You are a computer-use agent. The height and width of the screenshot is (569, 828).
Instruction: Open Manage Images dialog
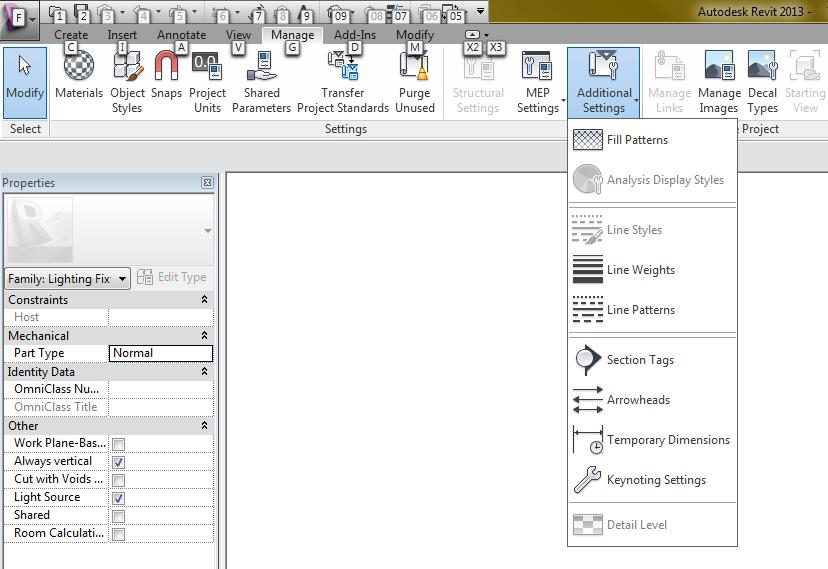[x=719, y=82]
